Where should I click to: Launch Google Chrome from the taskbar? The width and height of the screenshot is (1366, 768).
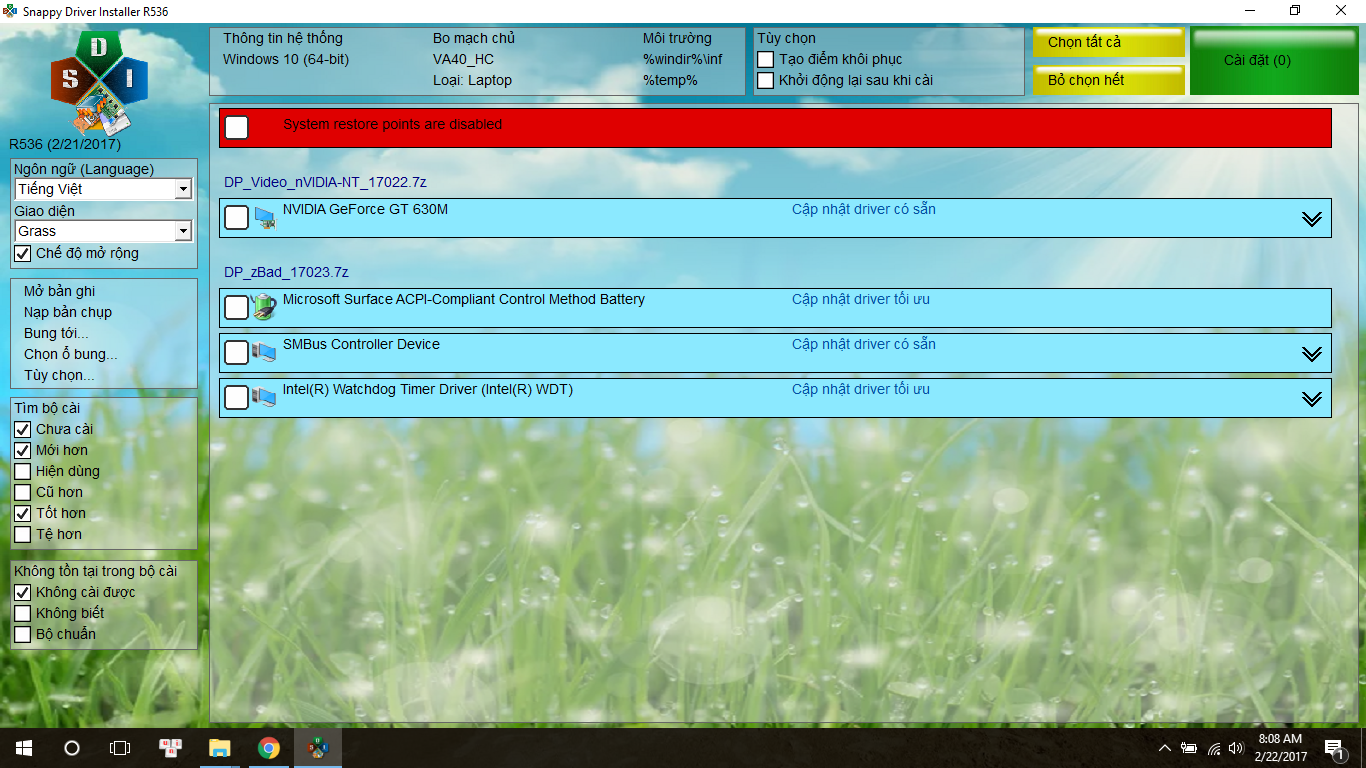click(268, 748)
